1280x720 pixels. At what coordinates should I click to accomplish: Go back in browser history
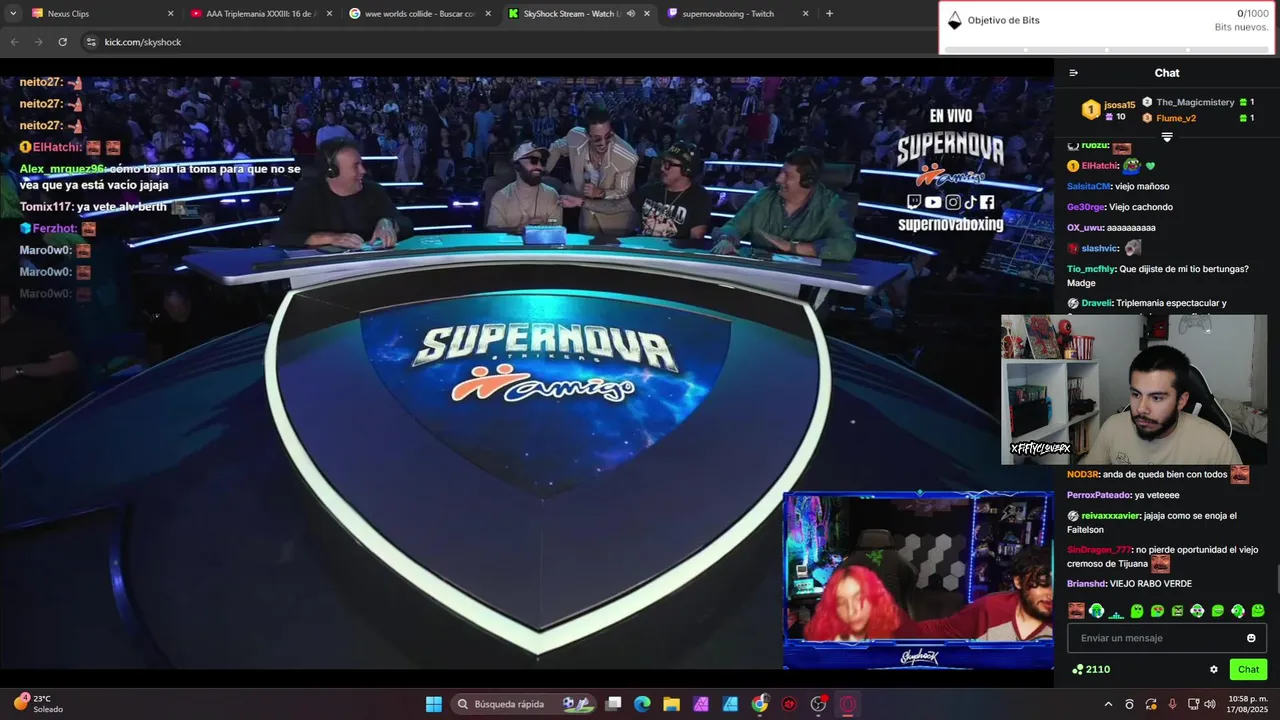[14, 42]
